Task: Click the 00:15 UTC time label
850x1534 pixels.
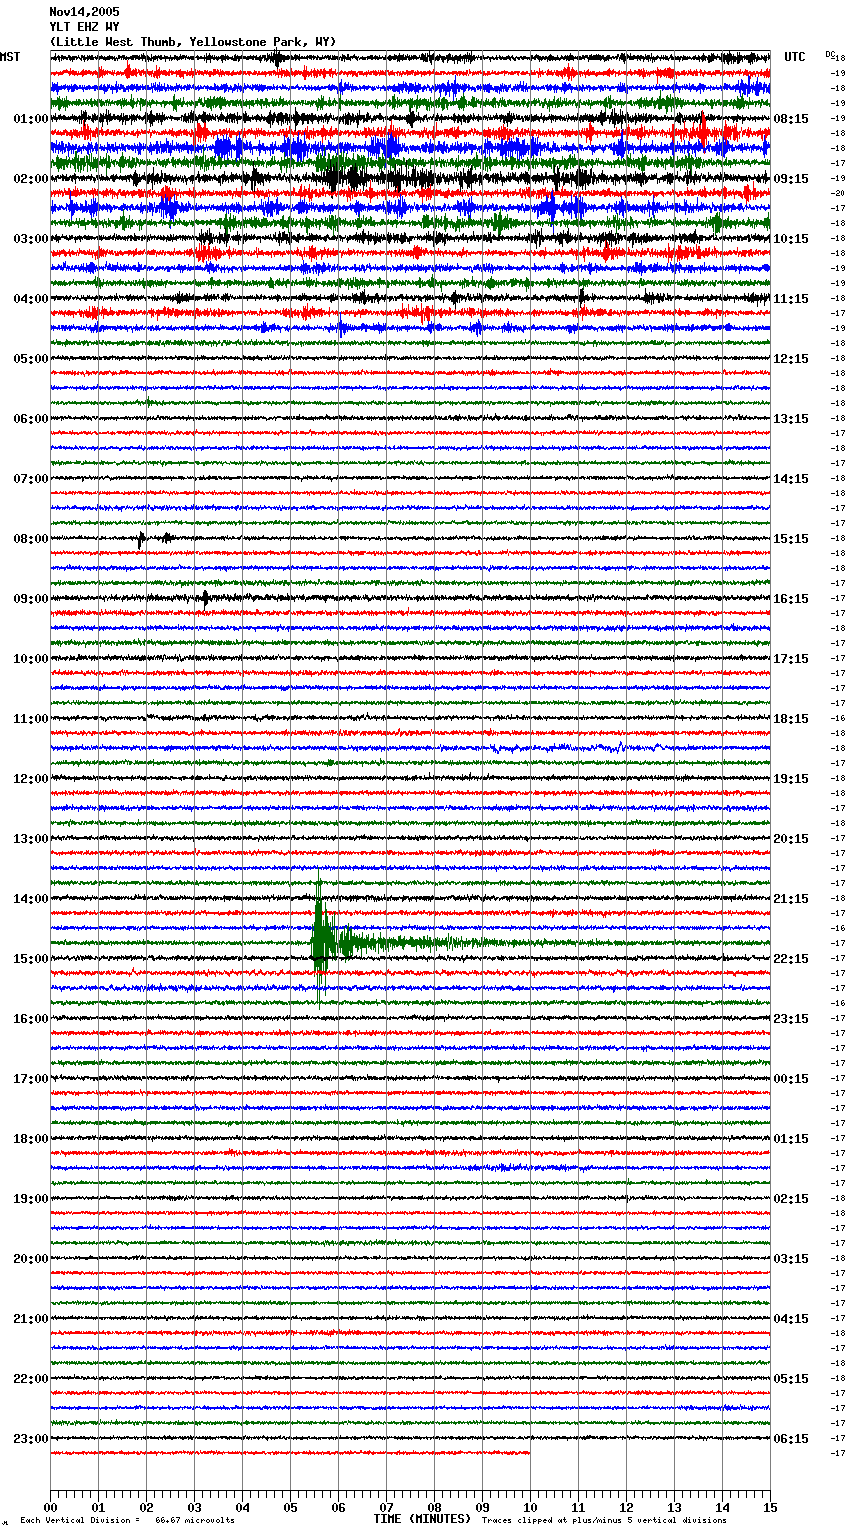Action: (x=791, y=1079)
